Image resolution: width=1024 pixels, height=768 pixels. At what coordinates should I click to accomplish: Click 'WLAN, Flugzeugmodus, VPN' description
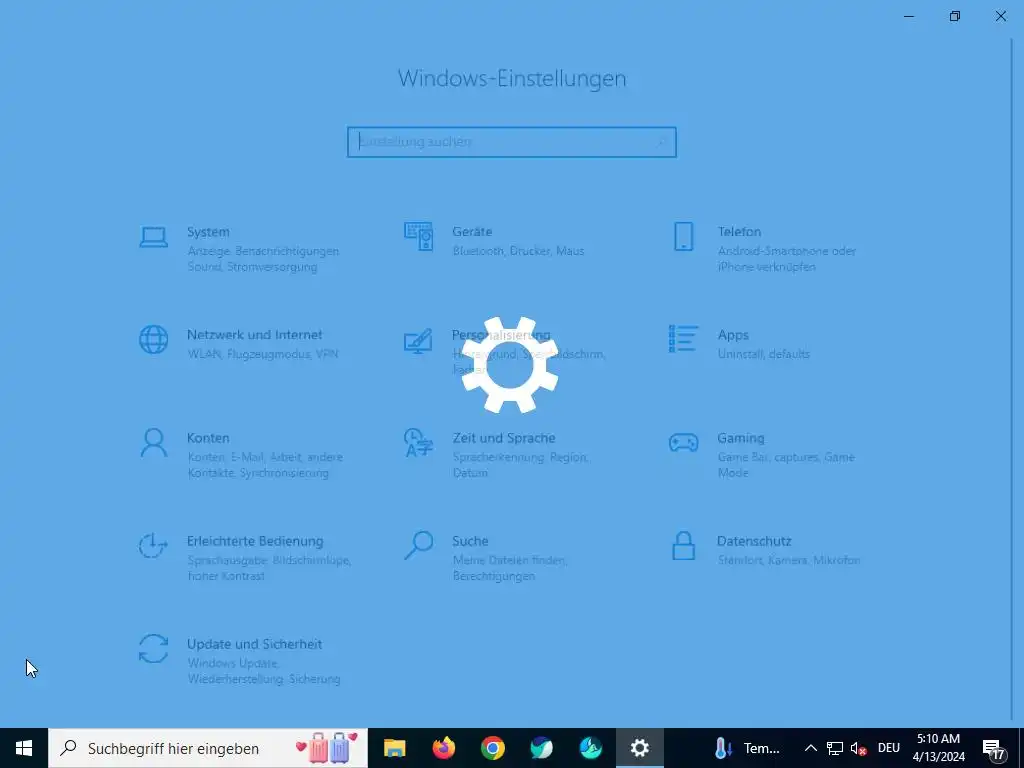point(263,354)
